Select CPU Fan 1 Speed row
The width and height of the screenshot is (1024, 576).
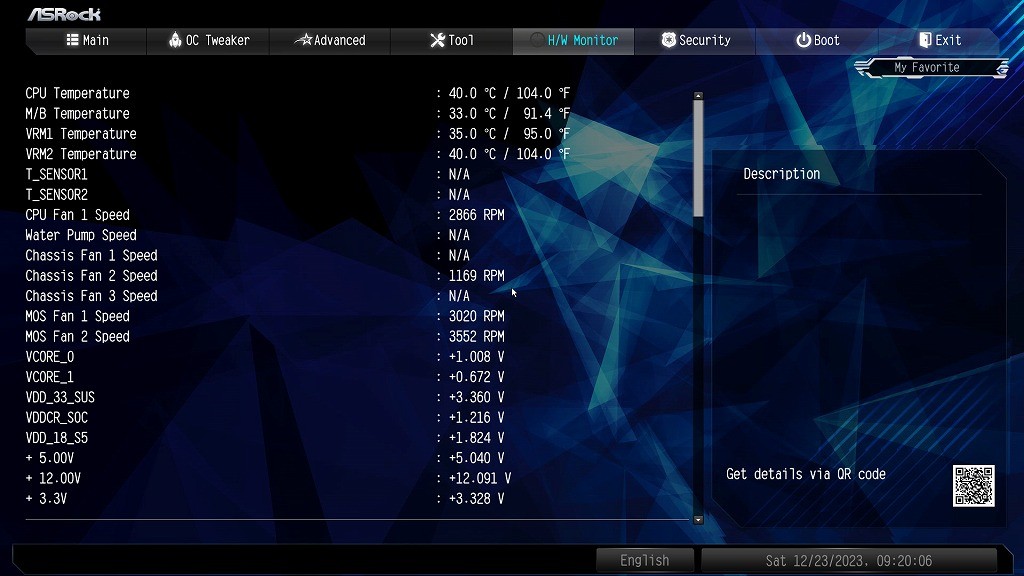click(265, 215)
